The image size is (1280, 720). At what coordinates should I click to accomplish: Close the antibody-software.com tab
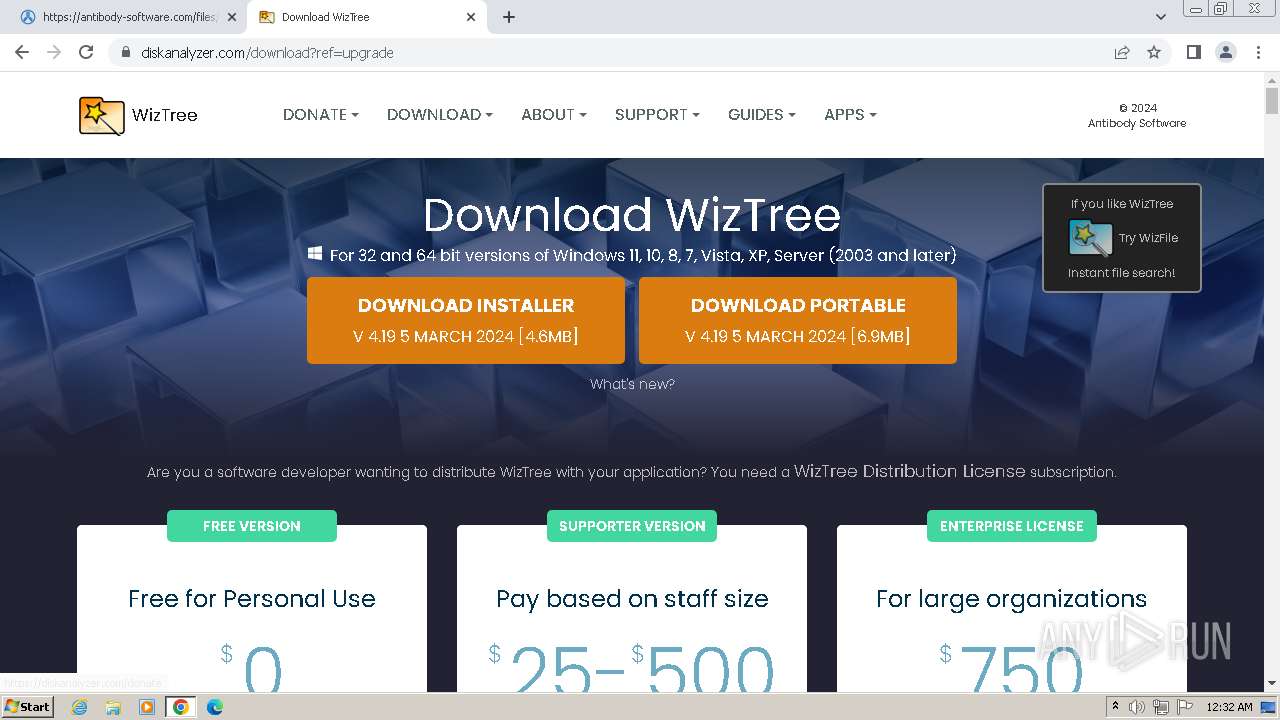[x=231, y=17]
